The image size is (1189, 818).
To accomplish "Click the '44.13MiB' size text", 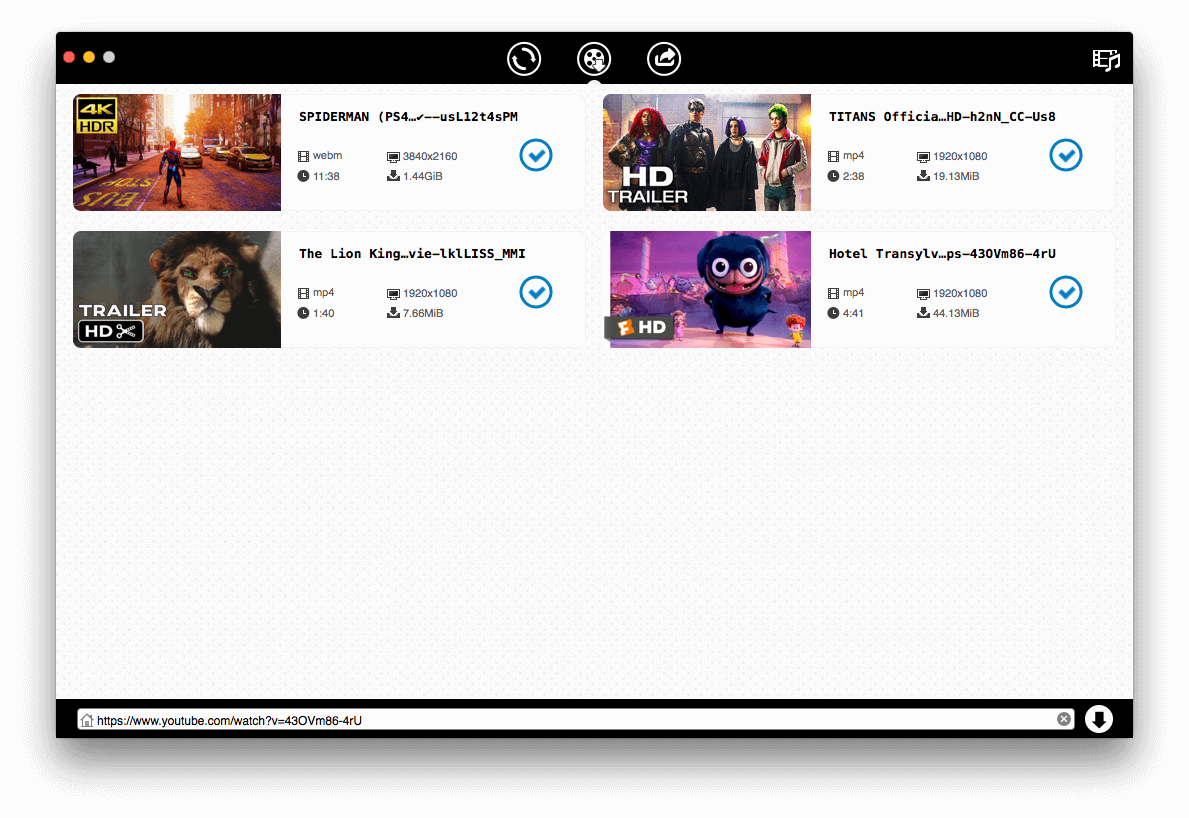I will (956, 313).
